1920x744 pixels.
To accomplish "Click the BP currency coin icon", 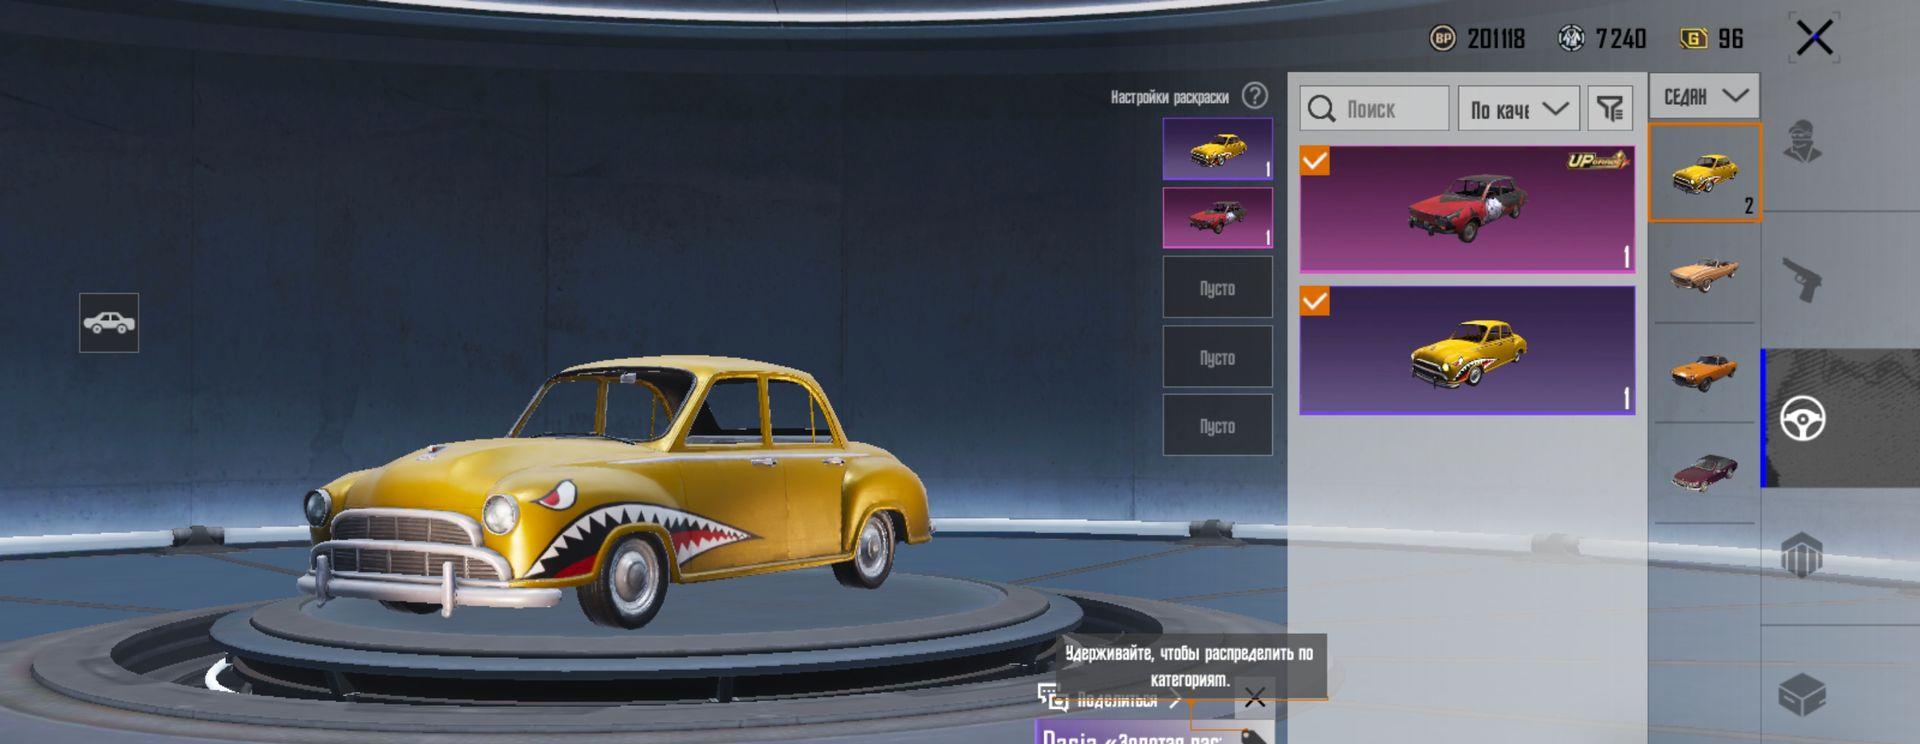I will [1442, 38].
